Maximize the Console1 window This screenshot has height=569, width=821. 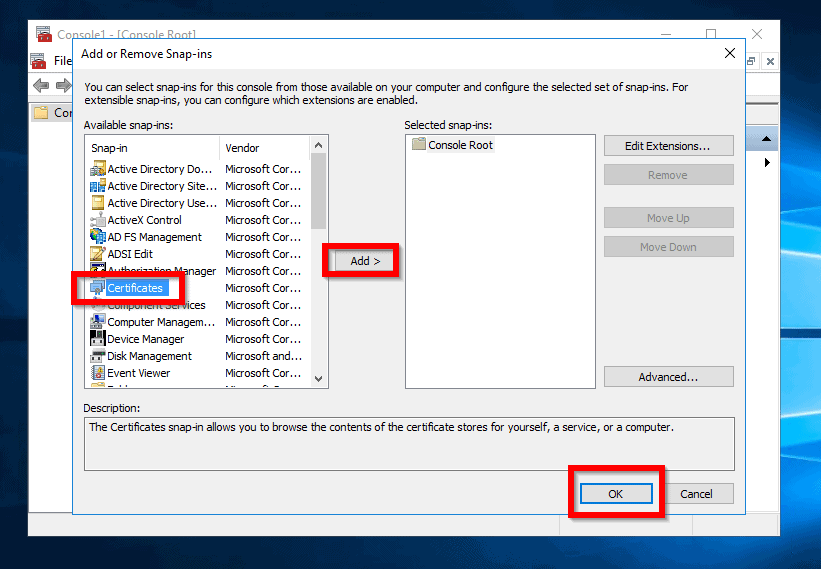tap(711, 34)
